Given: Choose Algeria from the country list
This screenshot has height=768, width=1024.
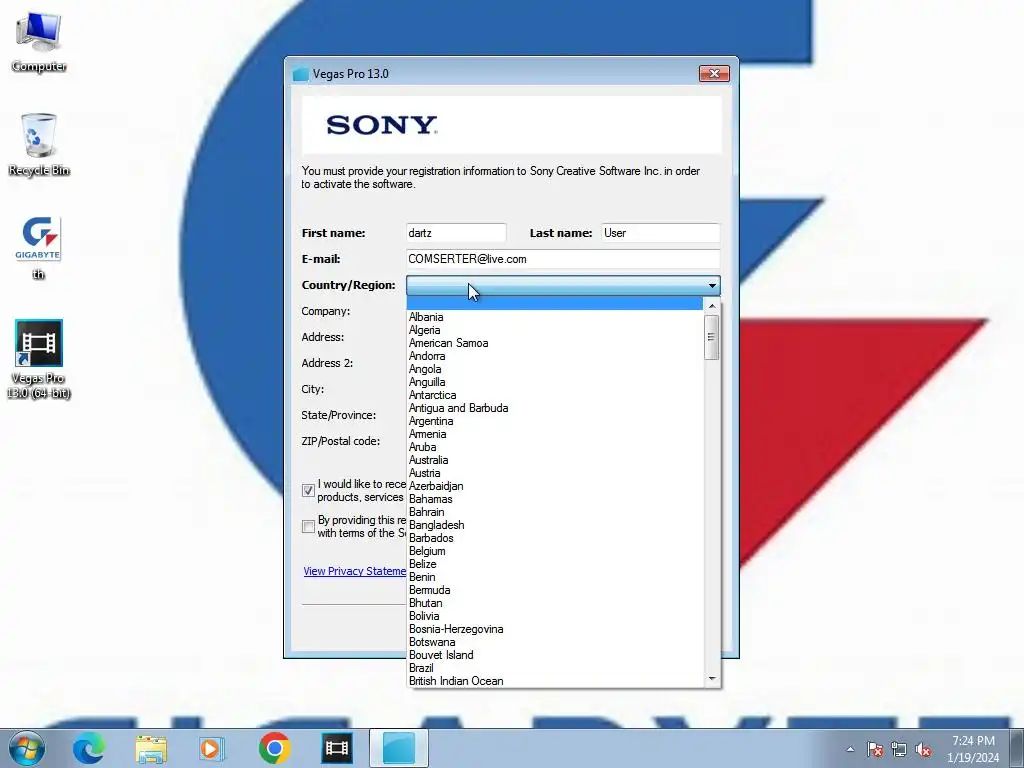Looking at the screenshot, I should pos(554,330).
